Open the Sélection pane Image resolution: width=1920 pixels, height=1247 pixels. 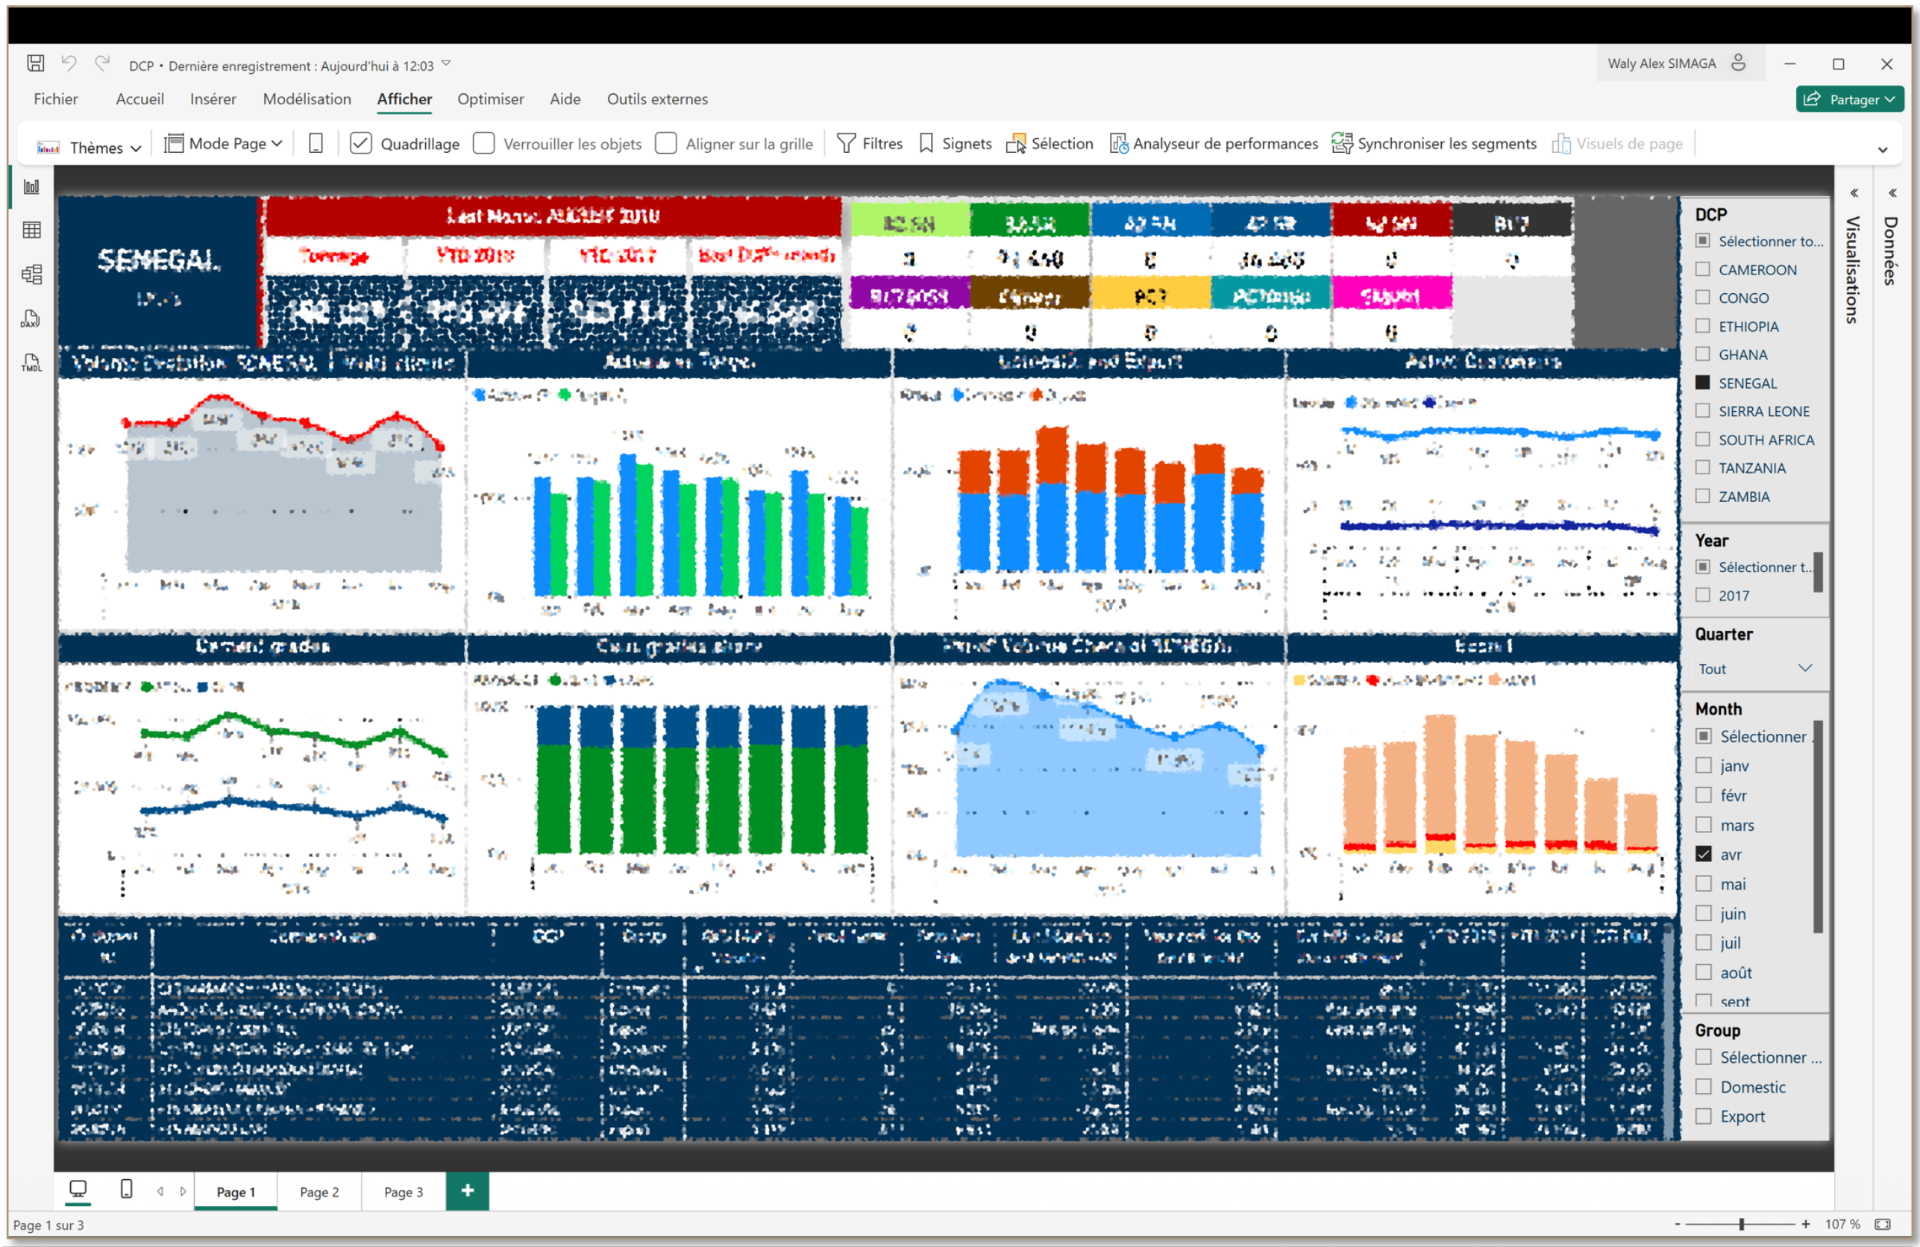[x=1050, y=144]
